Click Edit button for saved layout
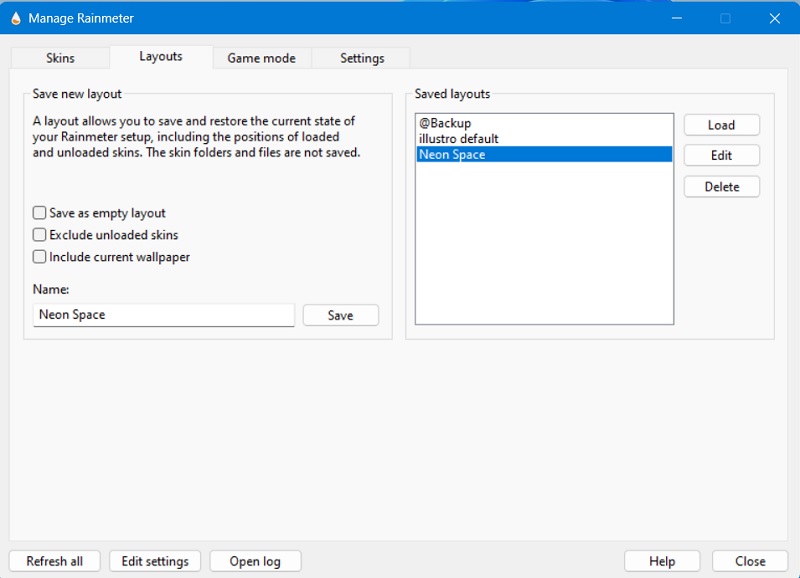 721,156
